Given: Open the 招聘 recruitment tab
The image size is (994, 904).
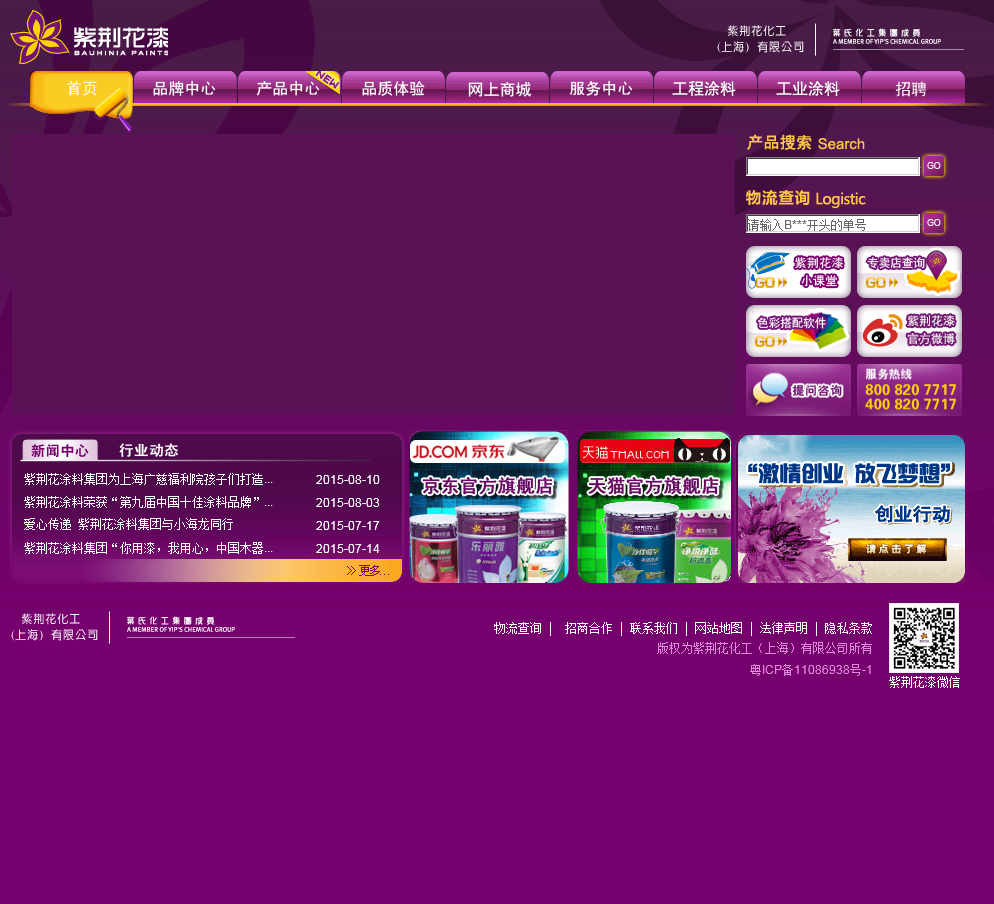Looking at the screenshot, I should tap(912, 88).
